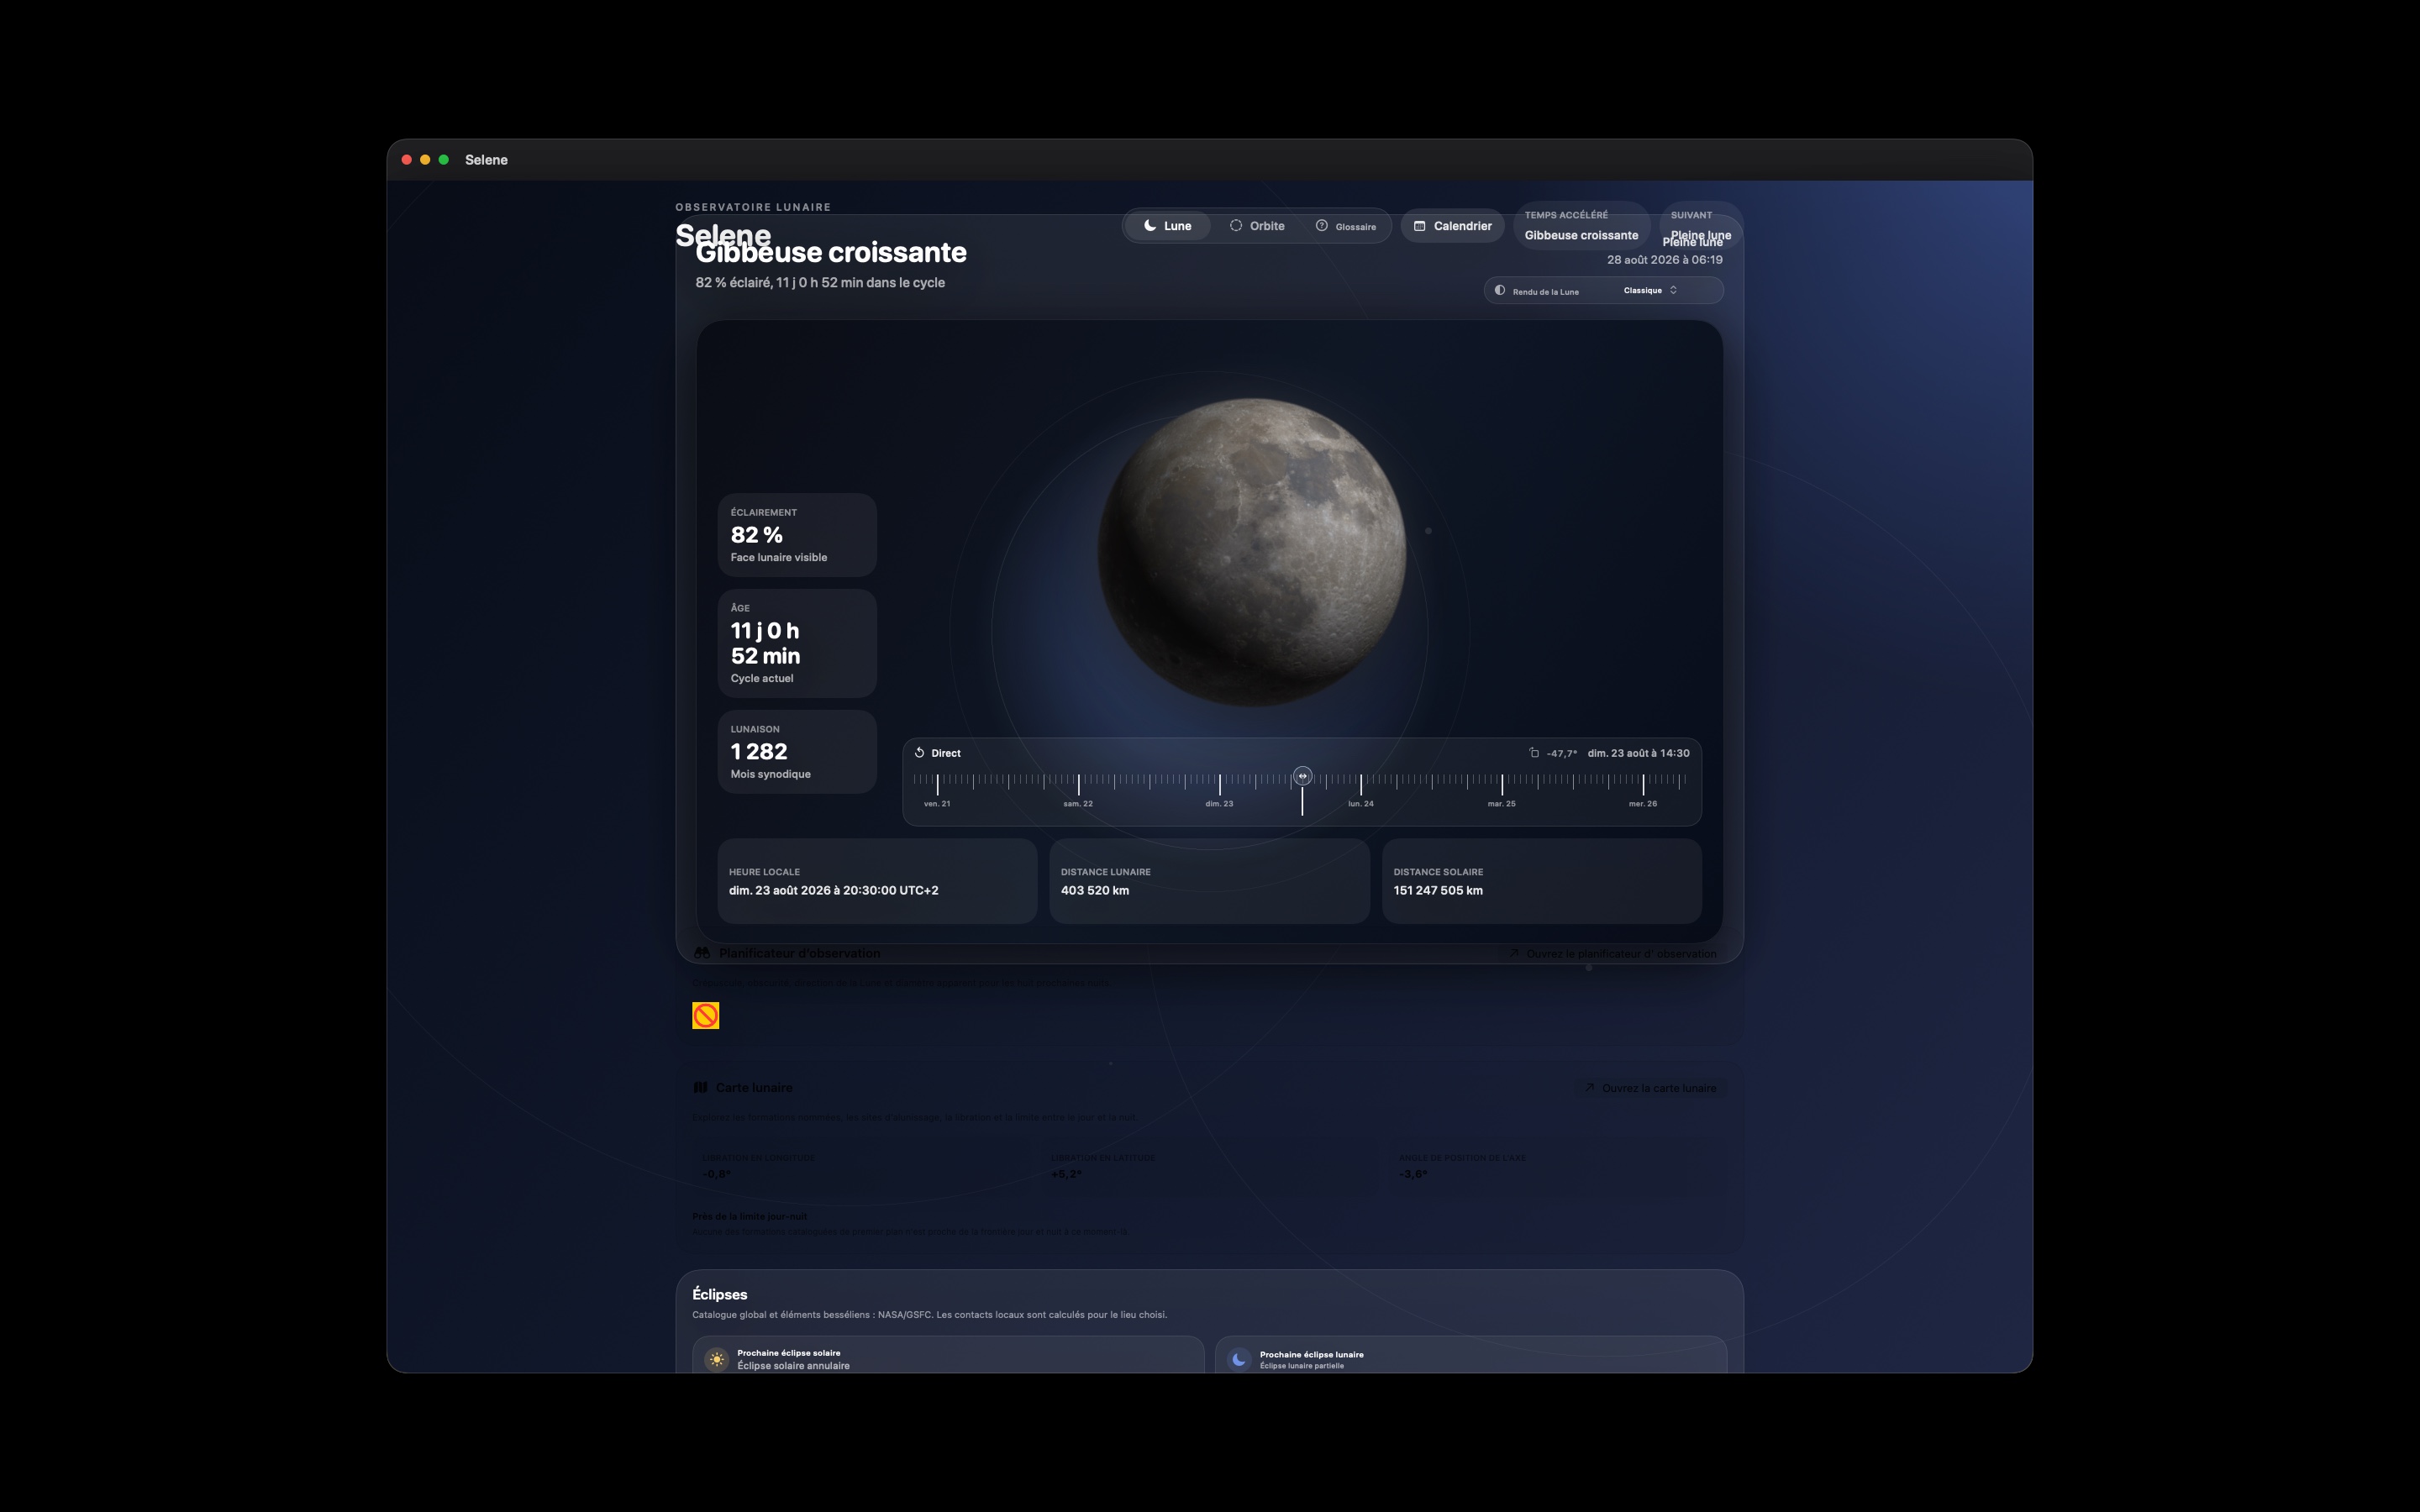Screen dimensions: 2420x1512
Task: Click the Âge 11 j 0 h card
Action: (797, 643)
